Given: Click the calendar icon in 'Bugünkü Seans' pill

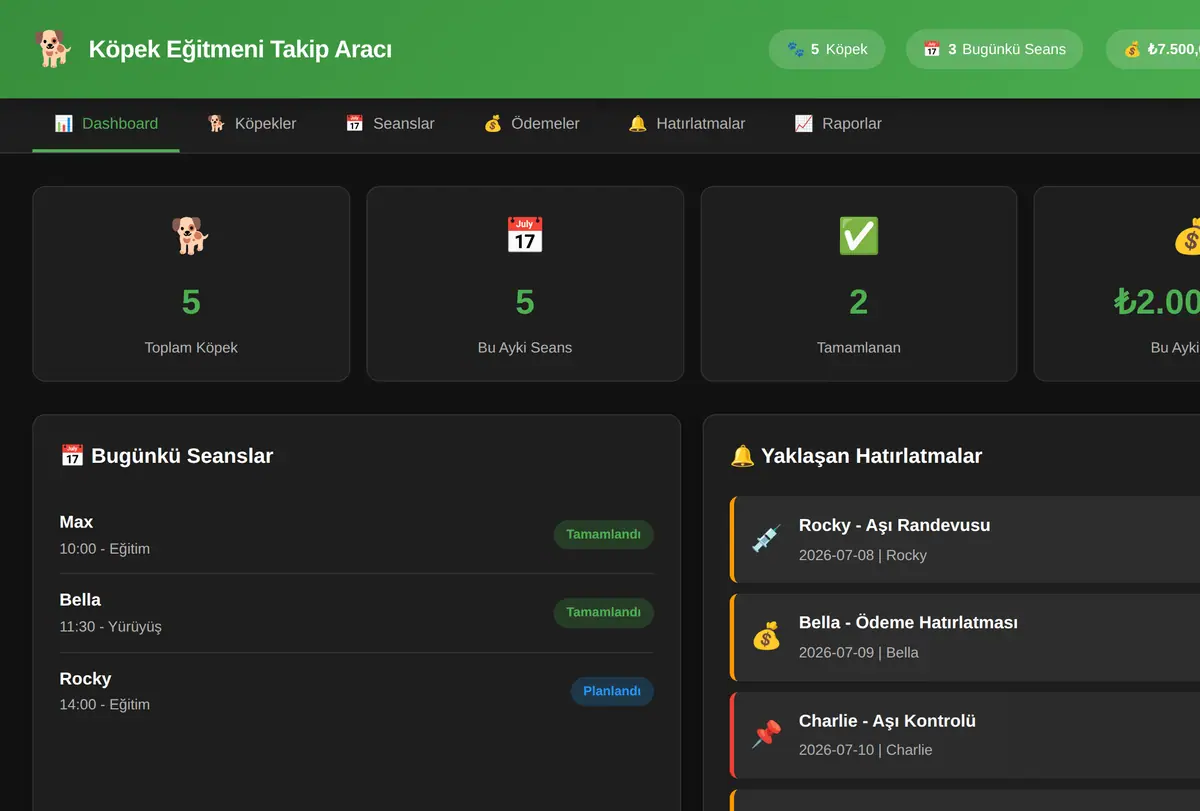Looking at the screenshot, I should tap(932, 49).
